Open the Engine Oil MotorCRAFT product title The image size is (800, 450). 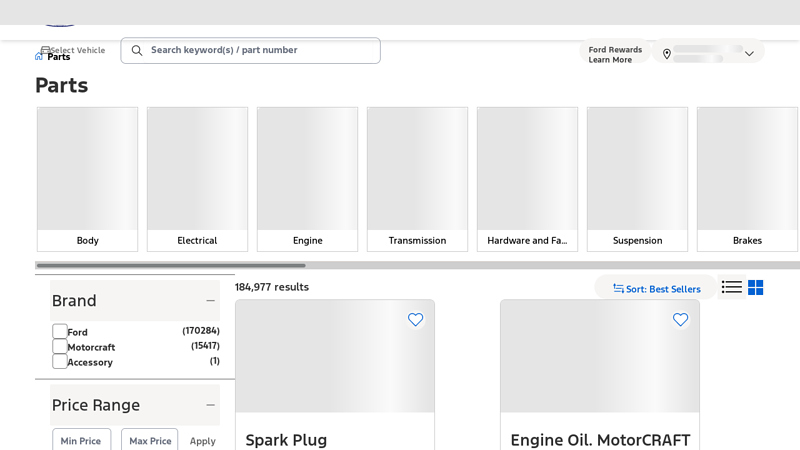[x=601, y=440]
